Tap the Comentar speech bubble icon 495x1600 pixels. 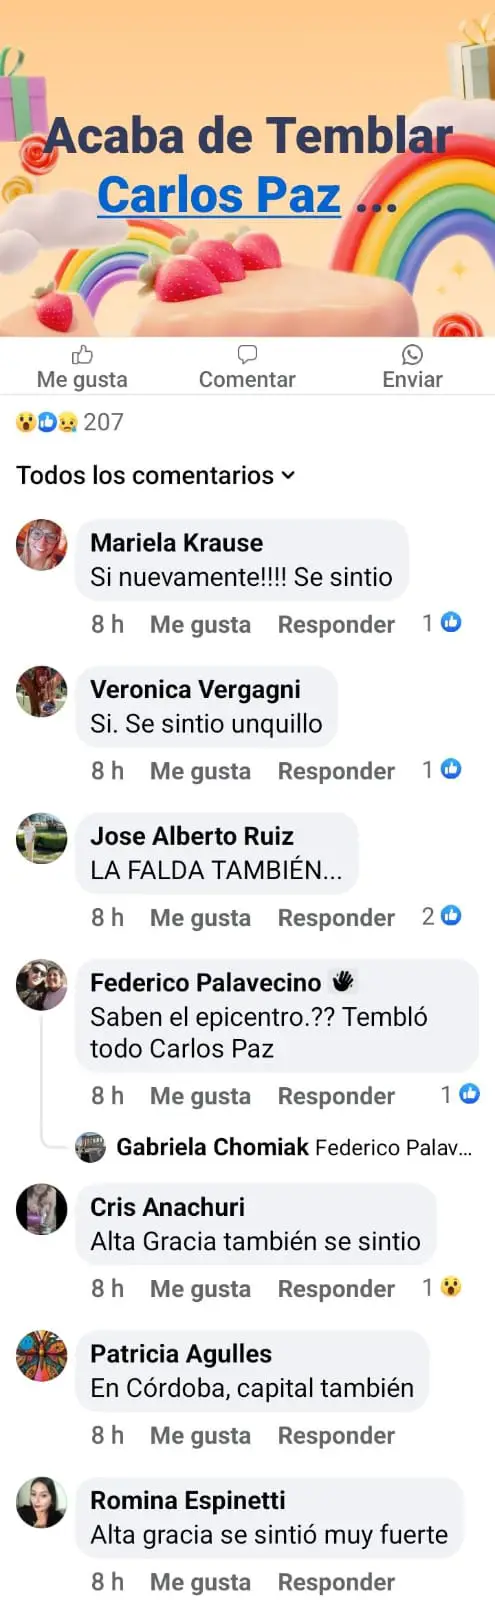[247, 354]
